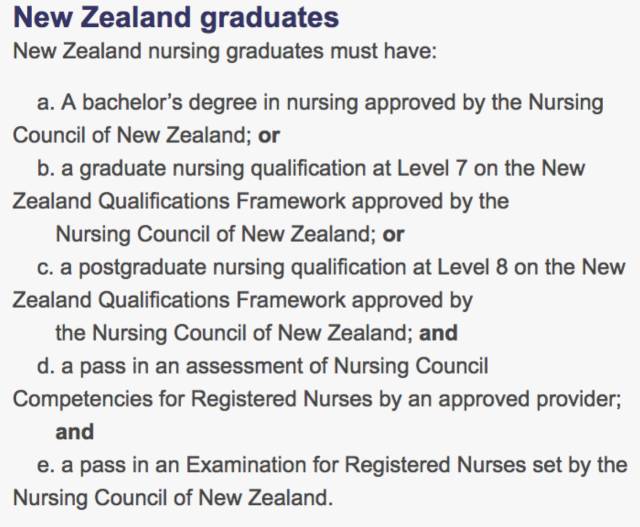Click the bold 'and' ending item c
Screen dimensions: 640x527
tap(438, 333)
